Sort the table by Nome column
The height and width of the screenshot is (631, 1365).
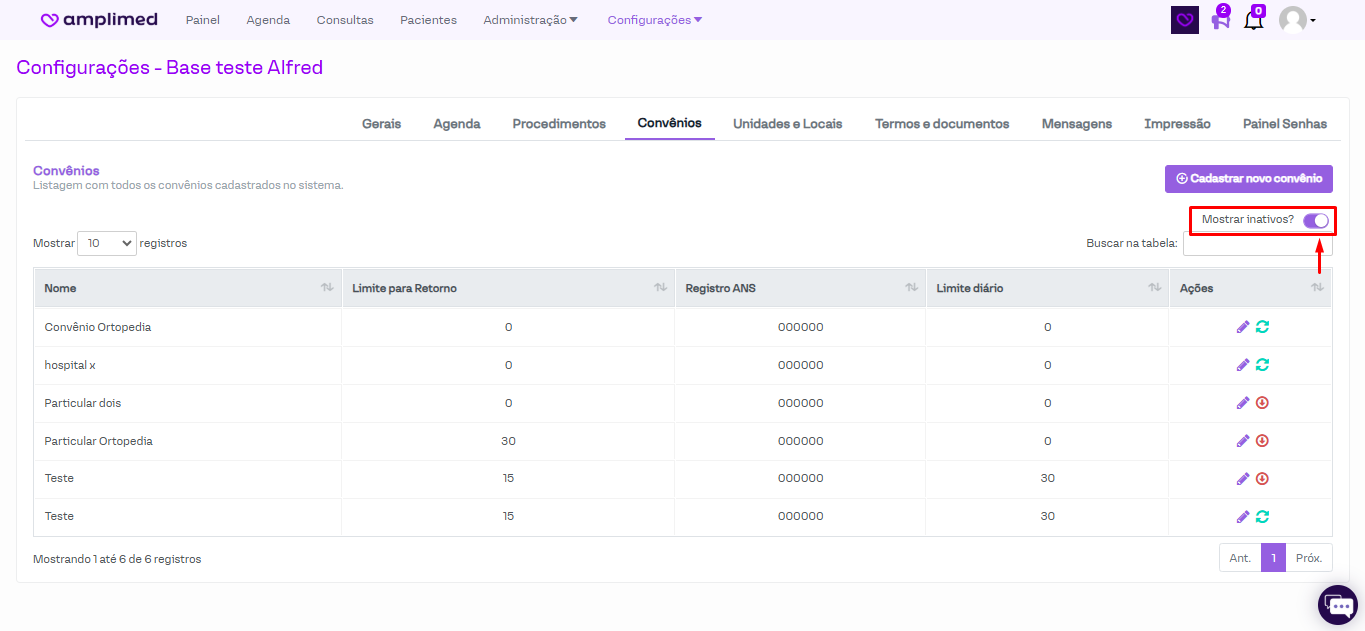coord(188,288)
